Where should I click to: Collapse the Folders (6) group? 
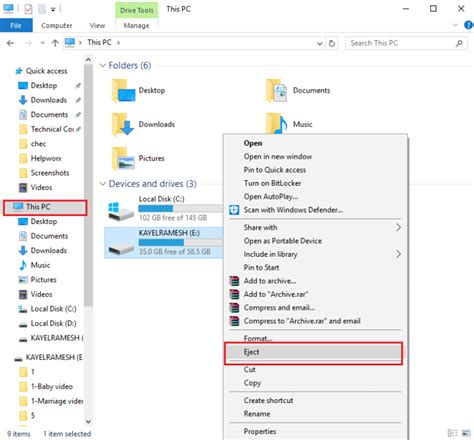(103, 65)
